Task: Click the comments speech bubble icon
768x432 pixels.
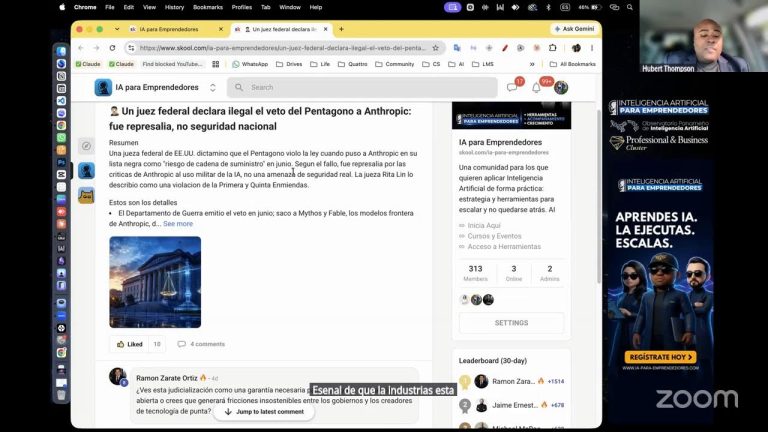Action: pos(182,344)
